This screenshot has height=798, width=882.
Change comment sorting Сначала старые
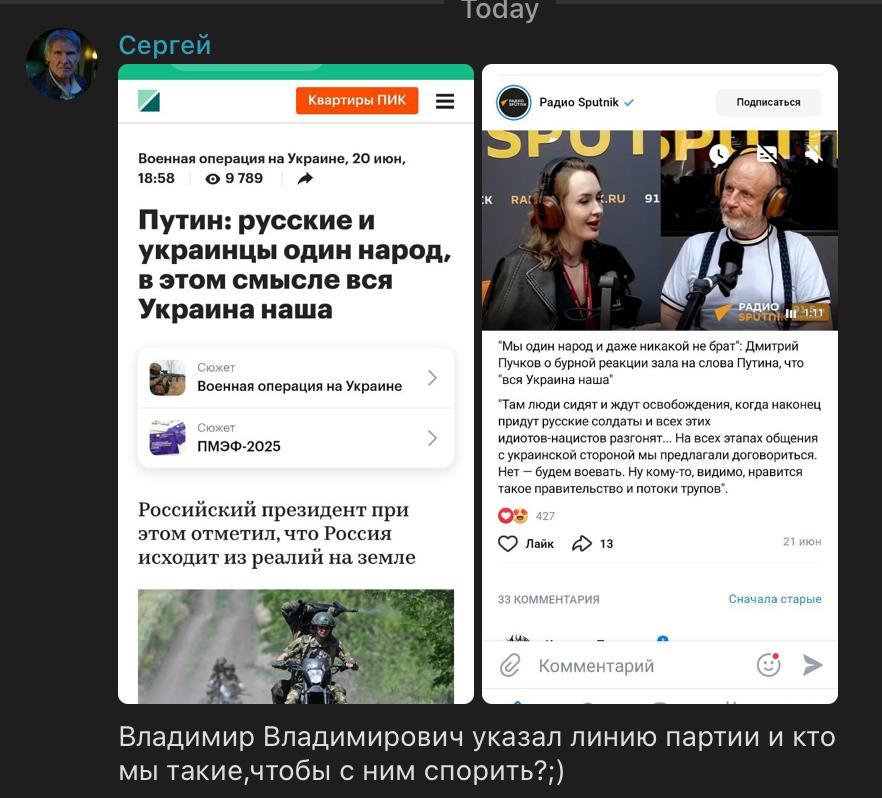[x=775, y=599]
